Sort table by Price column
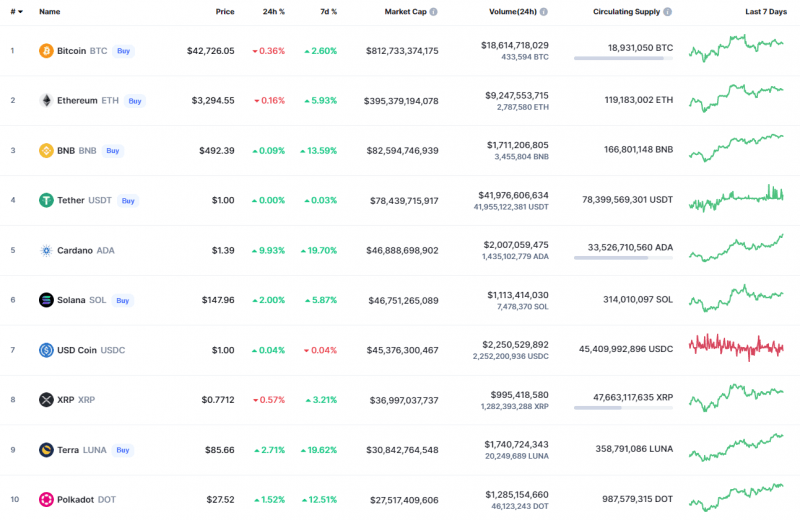 [225, 12]
